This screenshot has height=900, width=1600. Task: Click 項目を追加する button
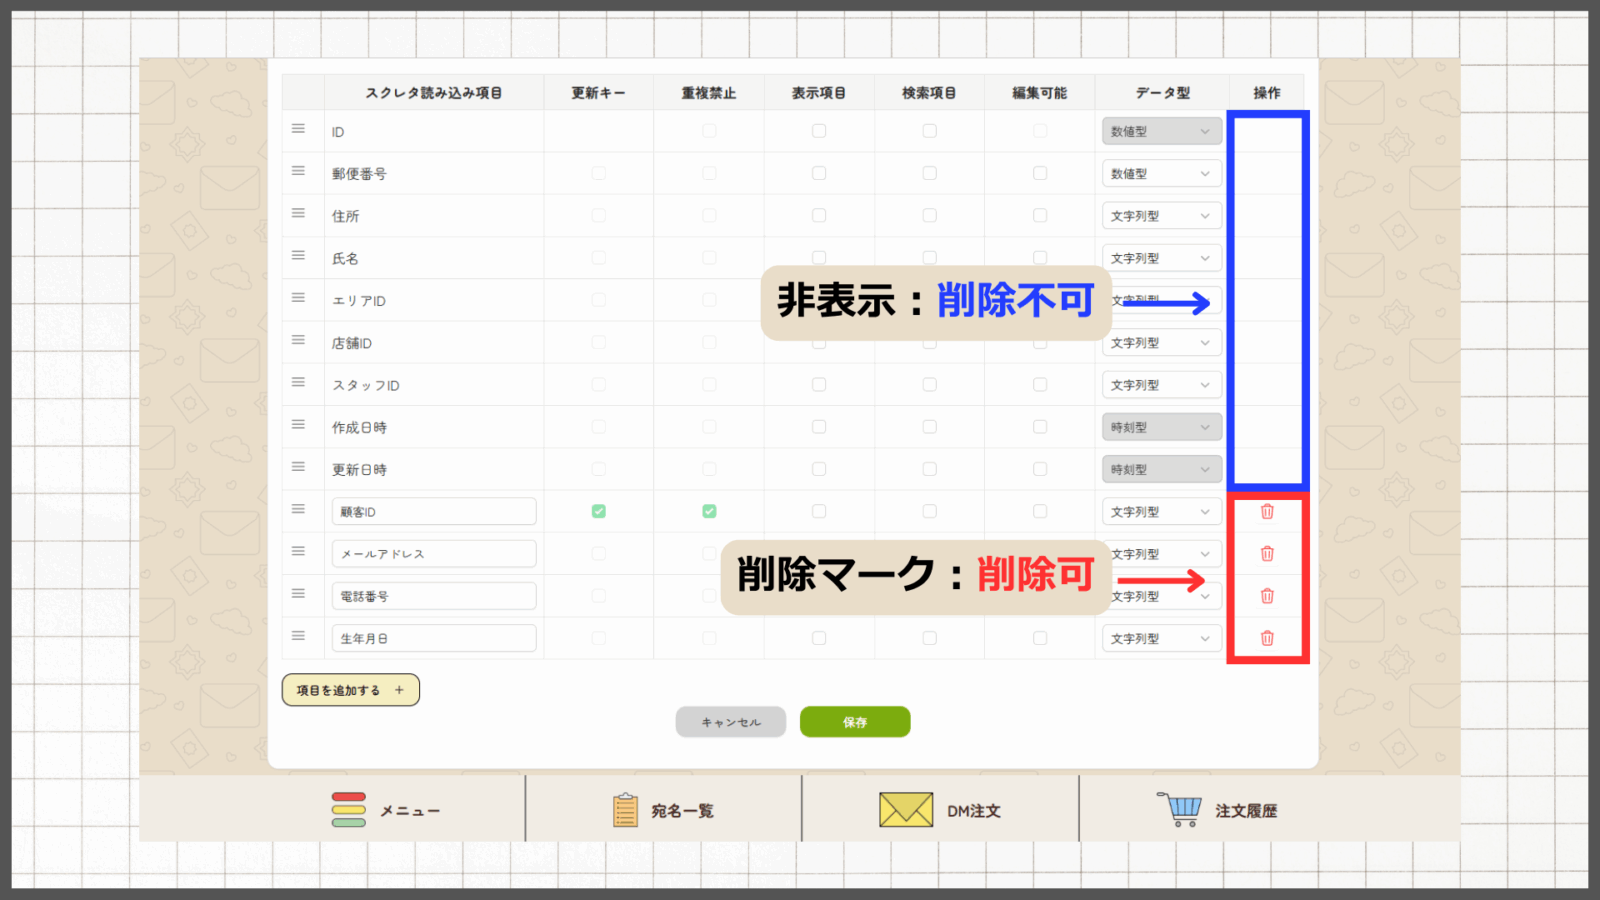pos(350,690)
